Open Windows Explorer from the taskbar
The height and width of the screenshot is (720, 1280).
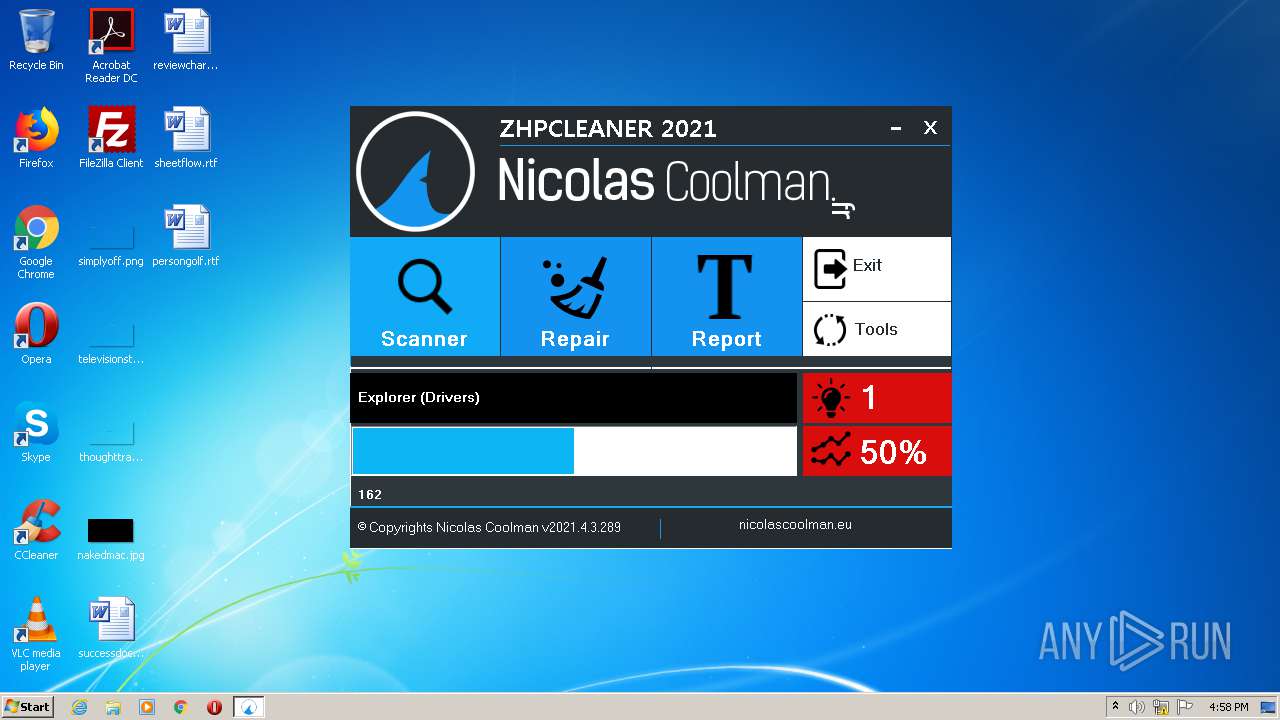pyautogui.click(x=113, y=707)
